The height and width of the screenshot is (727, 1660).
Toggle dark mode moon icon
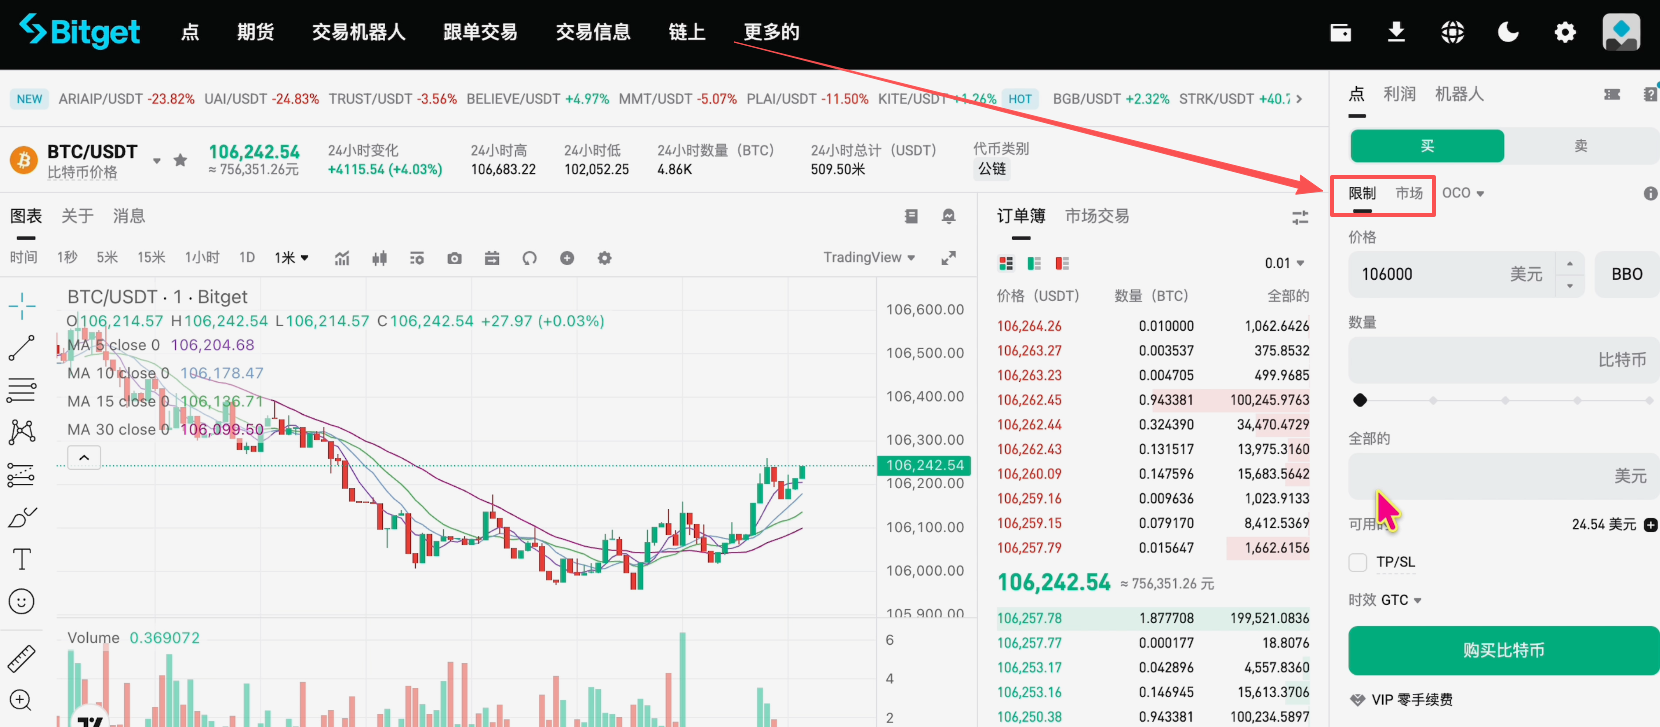click(x=1508, y=33)
